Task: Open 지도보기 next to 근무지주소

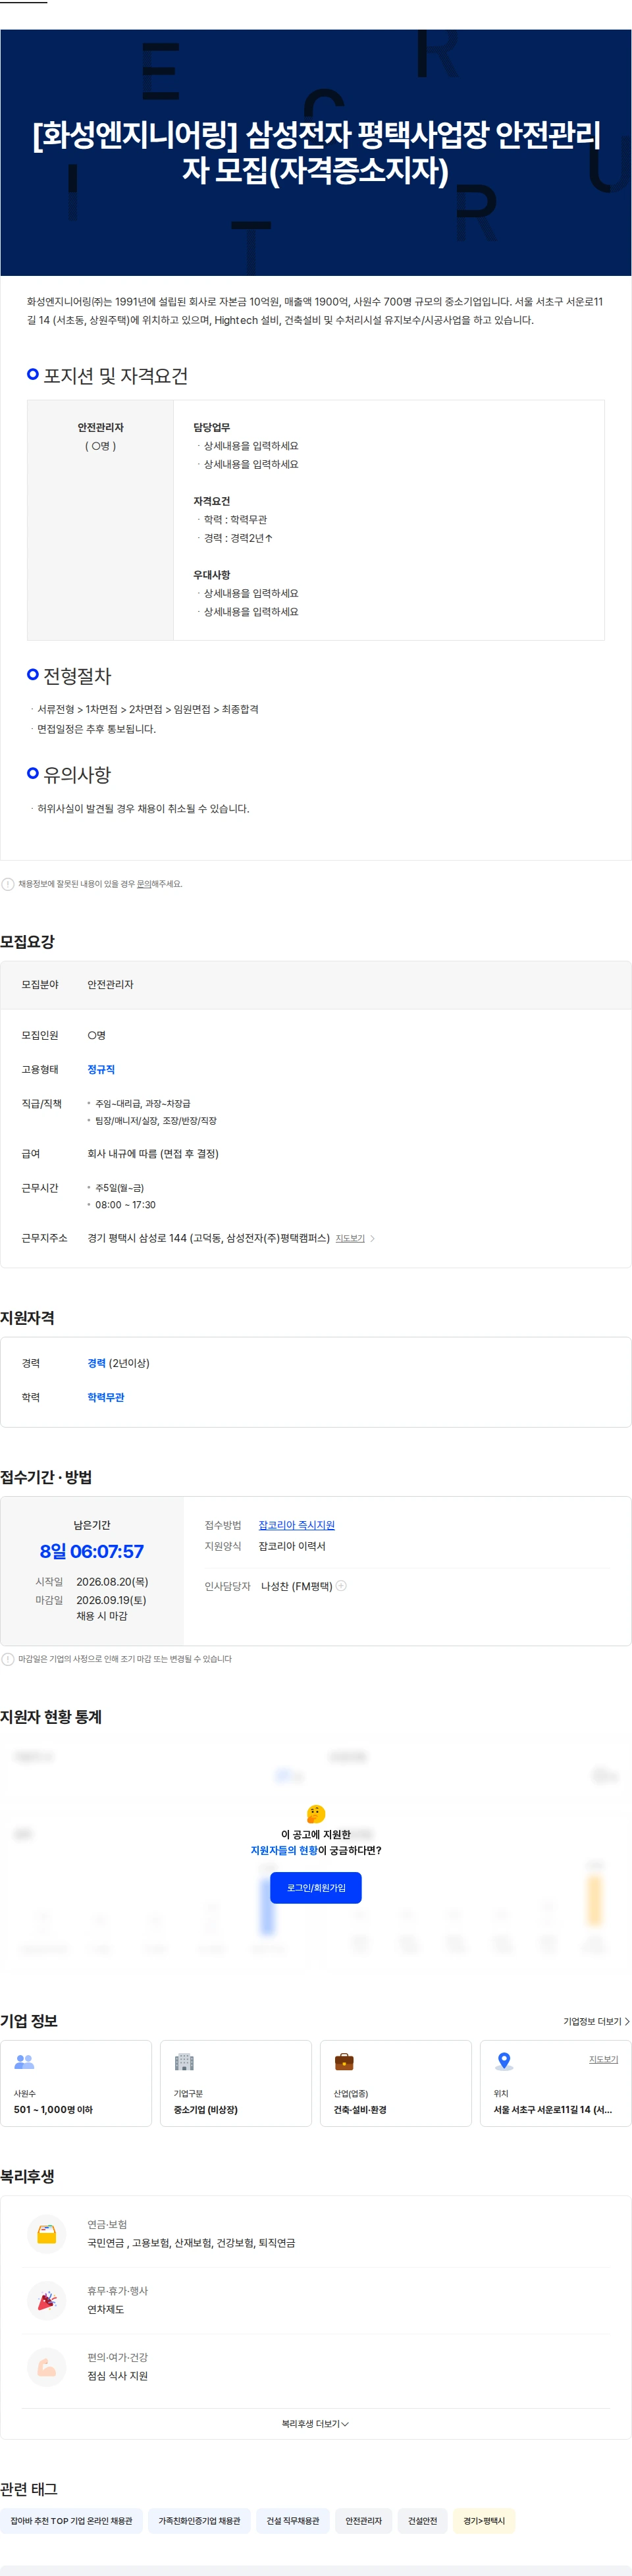Action: coord(350,1238)
